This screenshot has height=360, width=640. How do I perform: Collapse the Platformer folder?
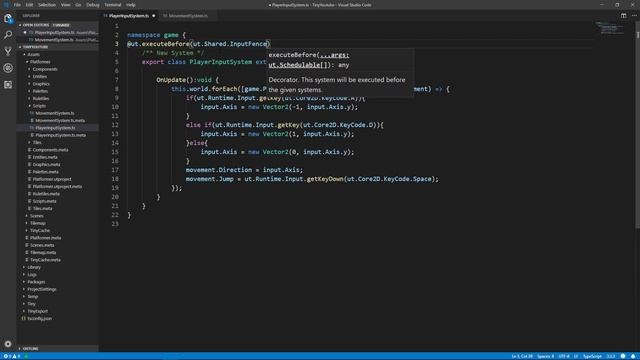pos(40,62)
